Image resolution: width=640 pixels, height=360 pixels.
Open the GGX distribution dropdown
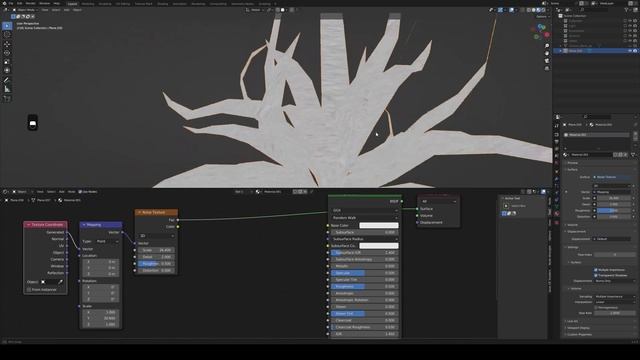coord(365,210)
